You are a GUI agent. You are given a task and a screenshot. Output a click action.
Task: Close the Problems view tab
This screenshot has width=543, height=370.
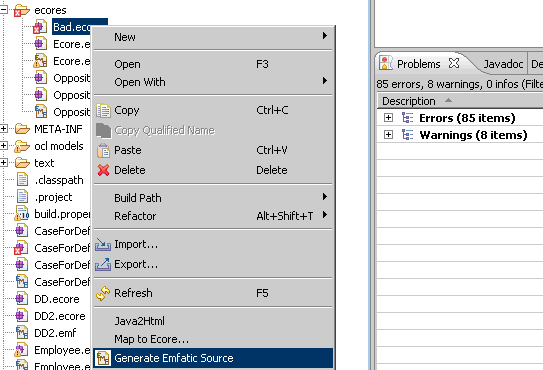(x=454, y=63)
